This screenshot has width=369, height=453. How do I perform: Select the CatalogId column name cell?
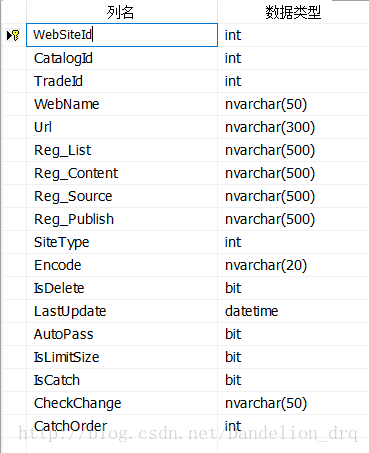pos(122,58)
